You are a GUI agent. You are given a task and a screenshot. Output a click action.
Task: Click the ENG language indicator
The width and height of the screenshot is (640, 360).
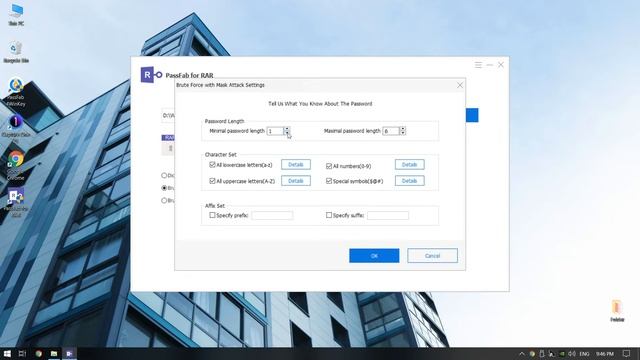point(584,353)
